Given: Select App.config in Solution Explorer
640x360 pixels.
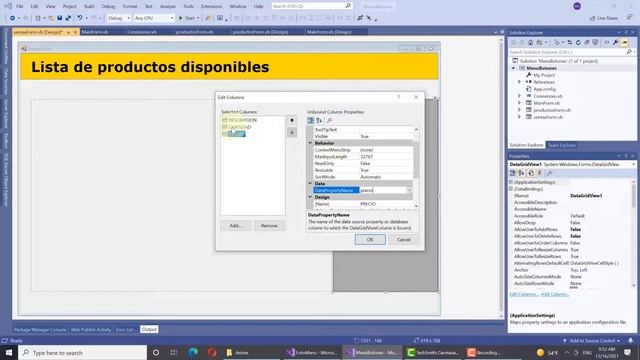Looking at the screenshot, I should click(544, 89).
